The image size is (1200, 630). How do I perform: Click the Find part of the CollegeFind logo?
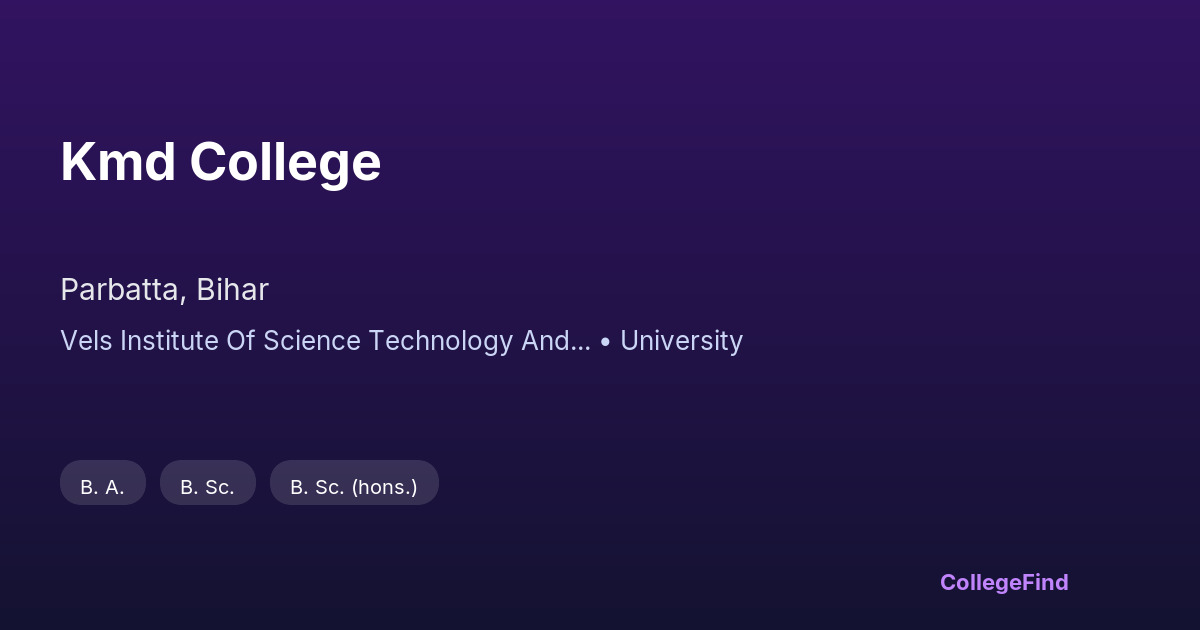tap(1042, 582)
